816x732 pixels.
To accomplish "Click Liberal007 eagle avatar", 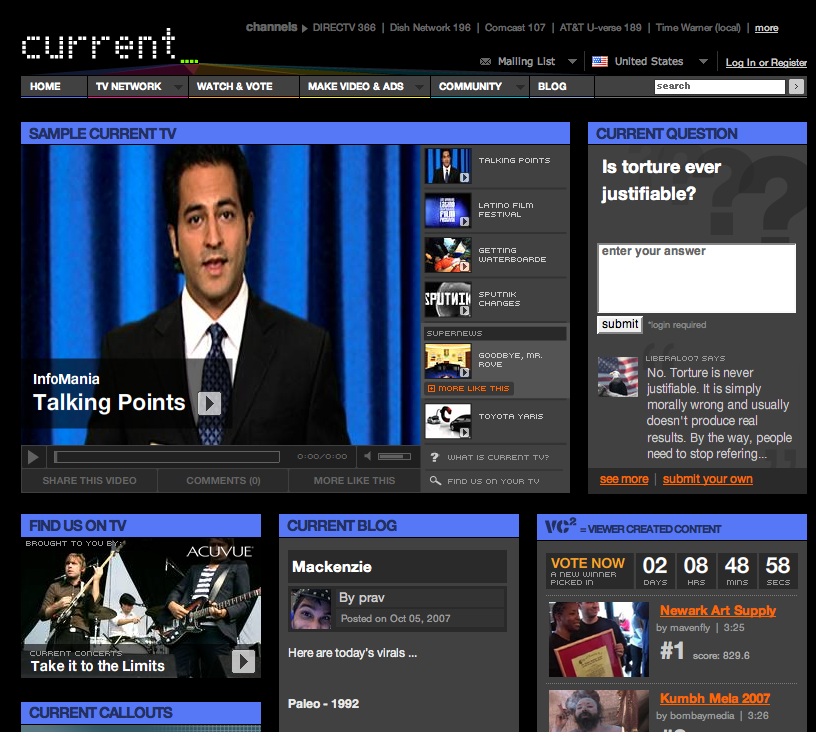I will [x=618, y=377].
